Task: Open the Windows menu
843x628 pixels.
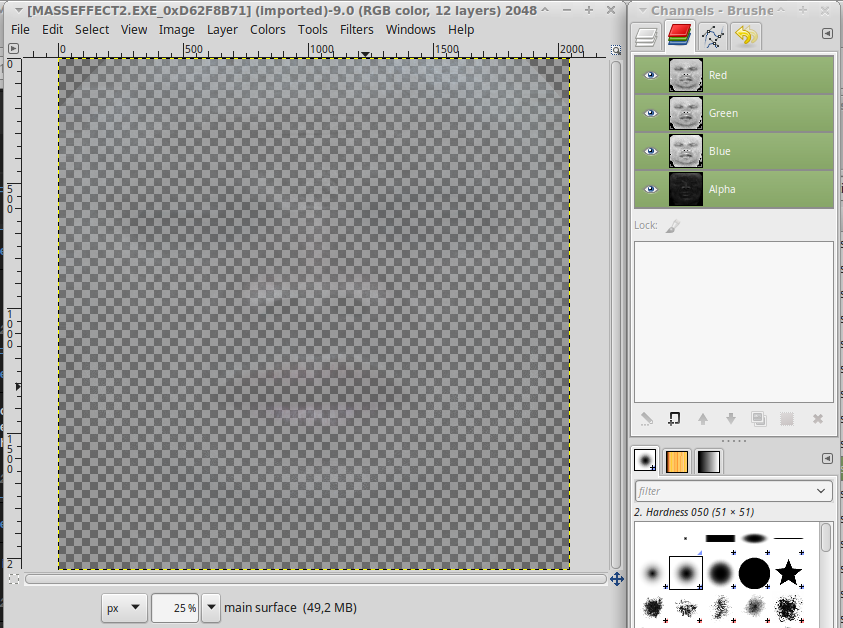Action: [x=410, y=30]
